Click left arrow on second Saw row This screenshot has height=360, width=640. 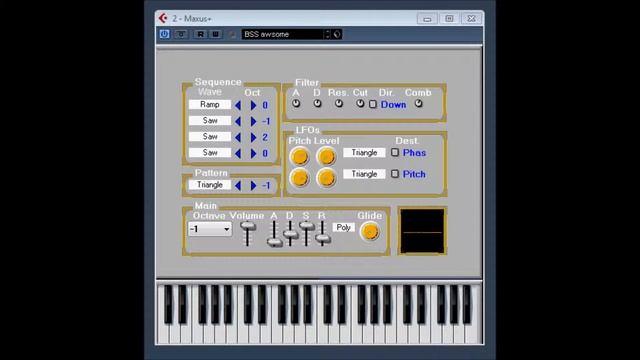coord(238,121)
